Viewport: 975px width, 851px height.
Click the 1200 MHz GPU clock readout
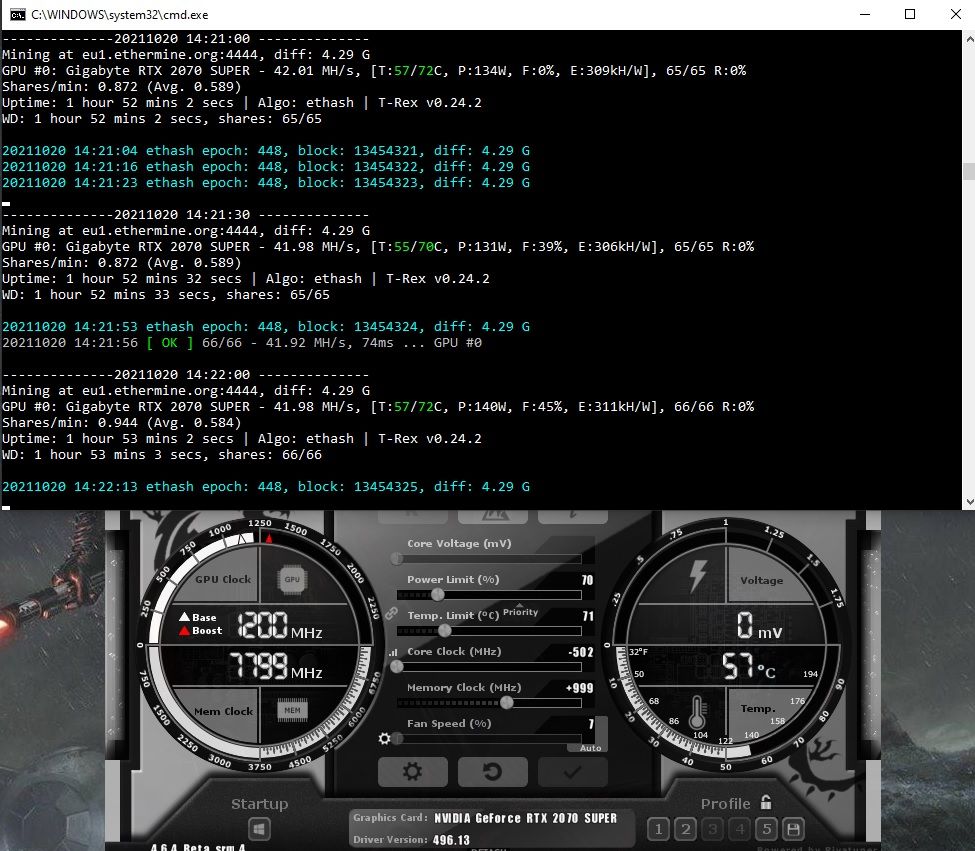pyautogui.click(x=279, y=625)
